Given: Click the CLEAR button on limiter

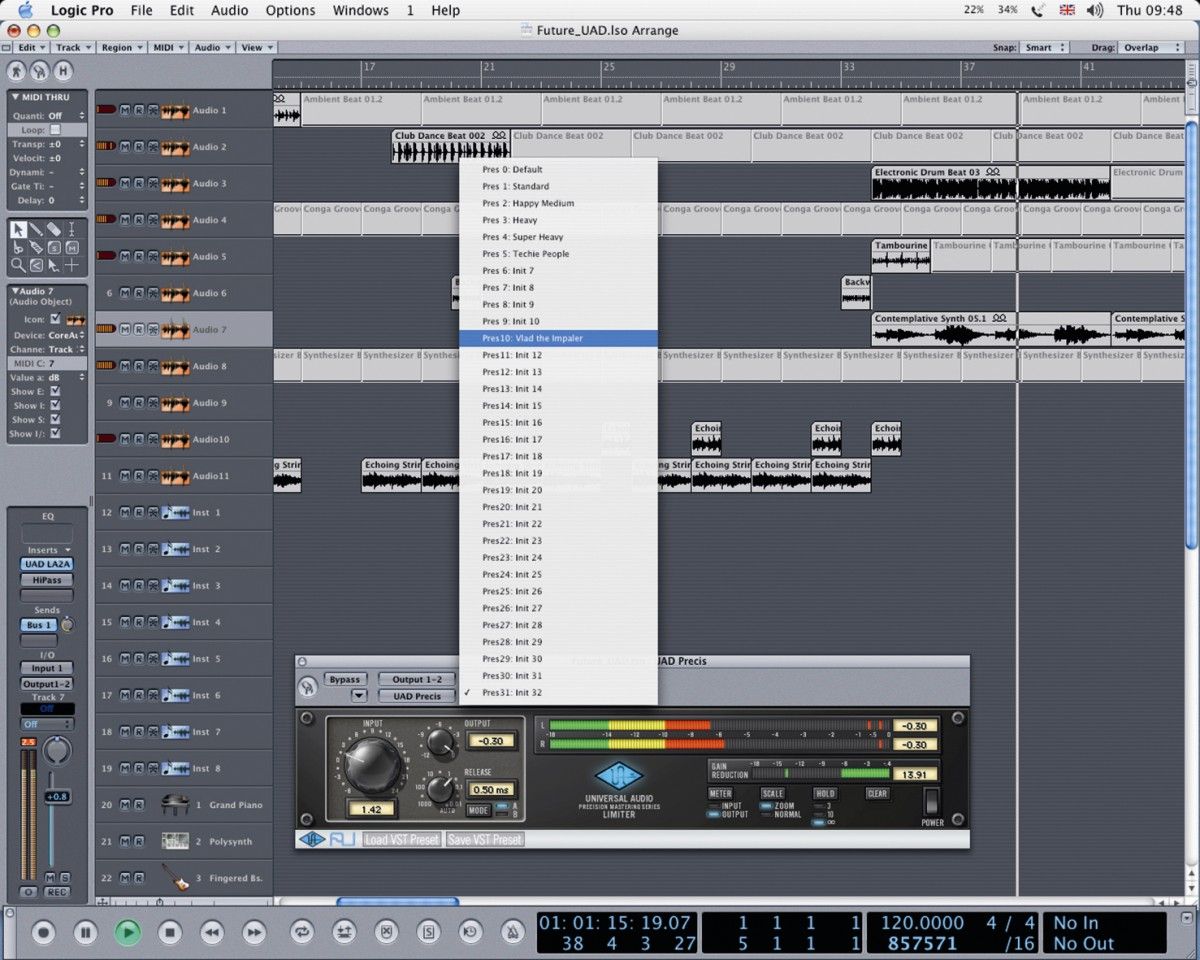Looking at the screenshot, I should [x=877, y=793].
